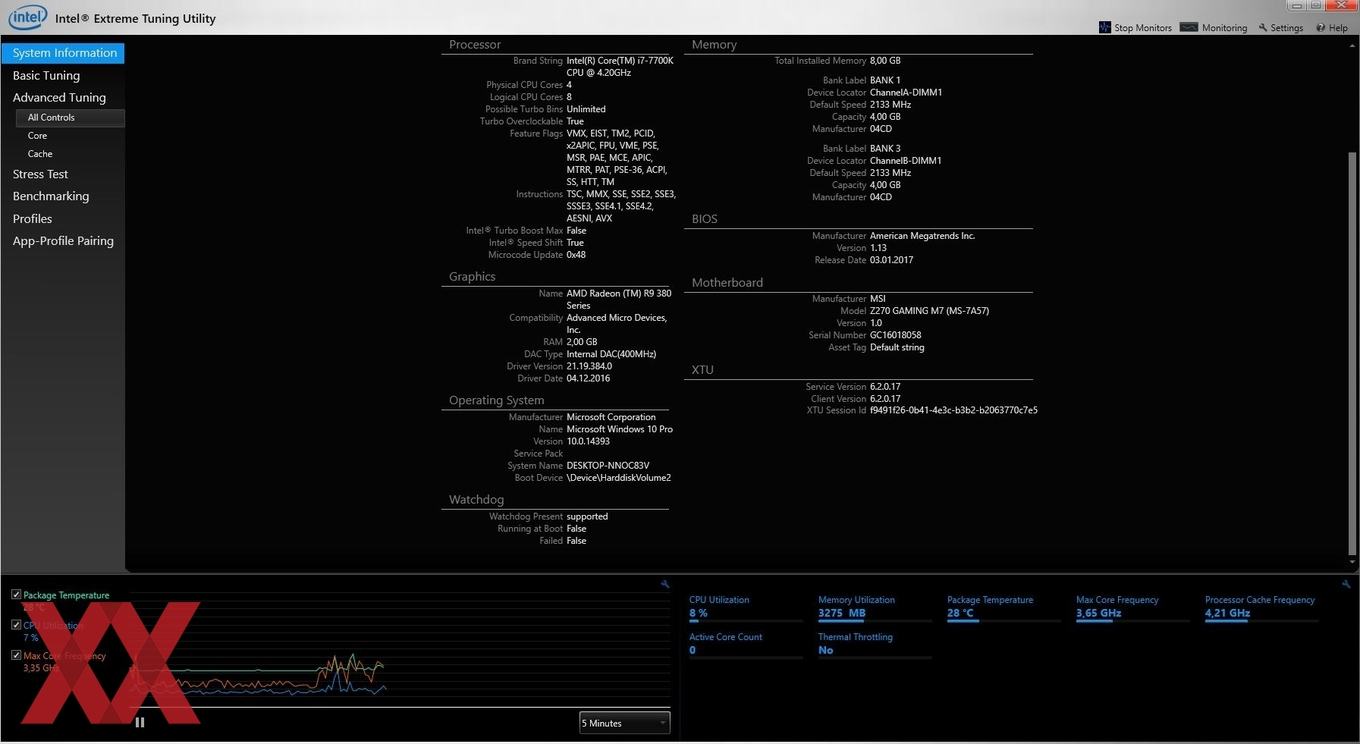The width and height of the screenshot is (1360, 744).
Task: Open App-Profile Pairing in the sidebar
Action: pyautogui.click(x=63, y=241)
